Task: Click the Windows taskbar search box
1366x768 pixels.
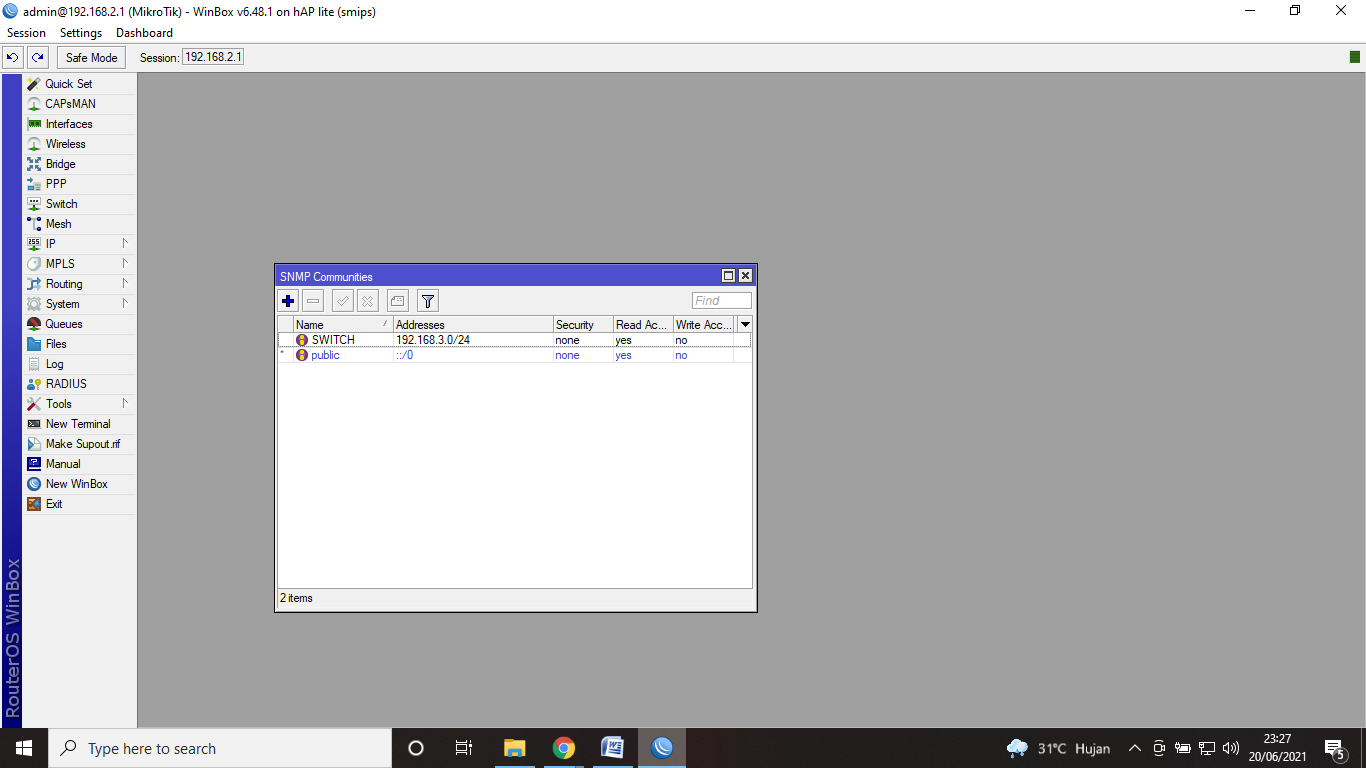Action: pyautogui.click(x=220, y=748)
